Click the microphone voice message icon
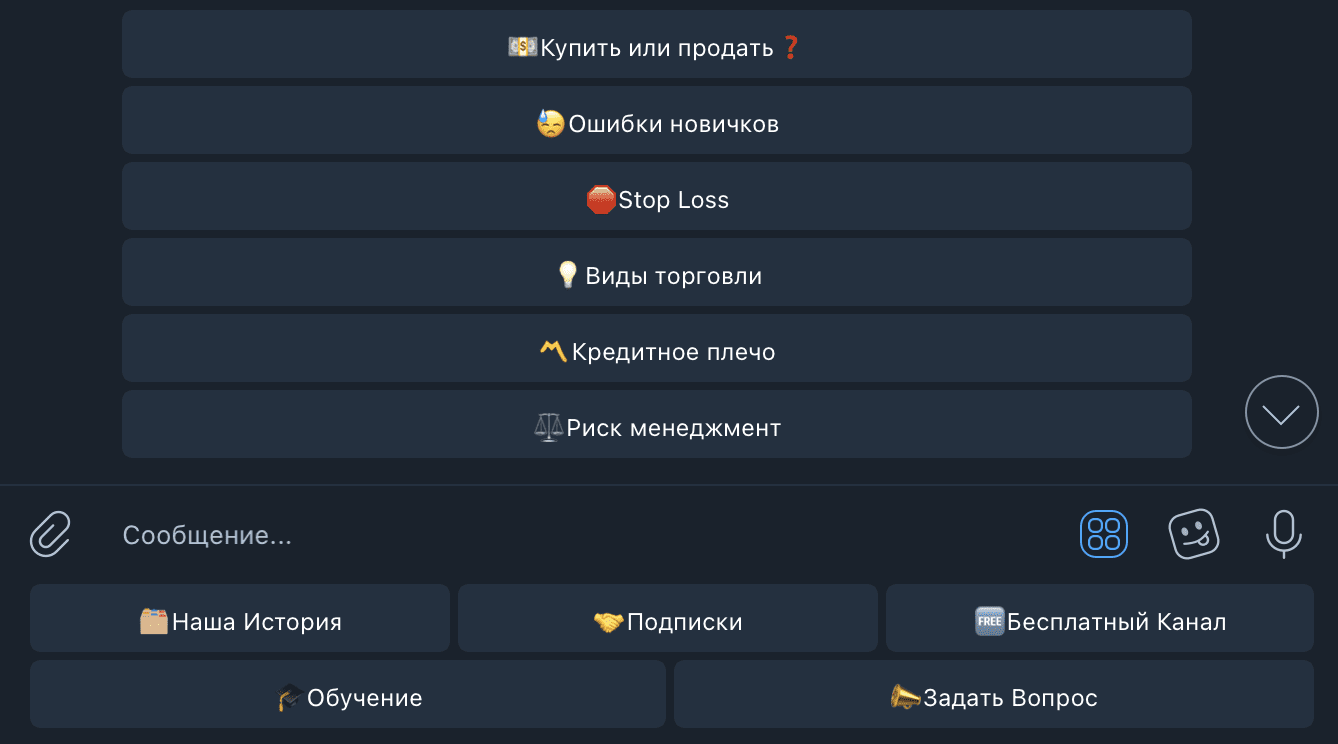 point(1283,534)
